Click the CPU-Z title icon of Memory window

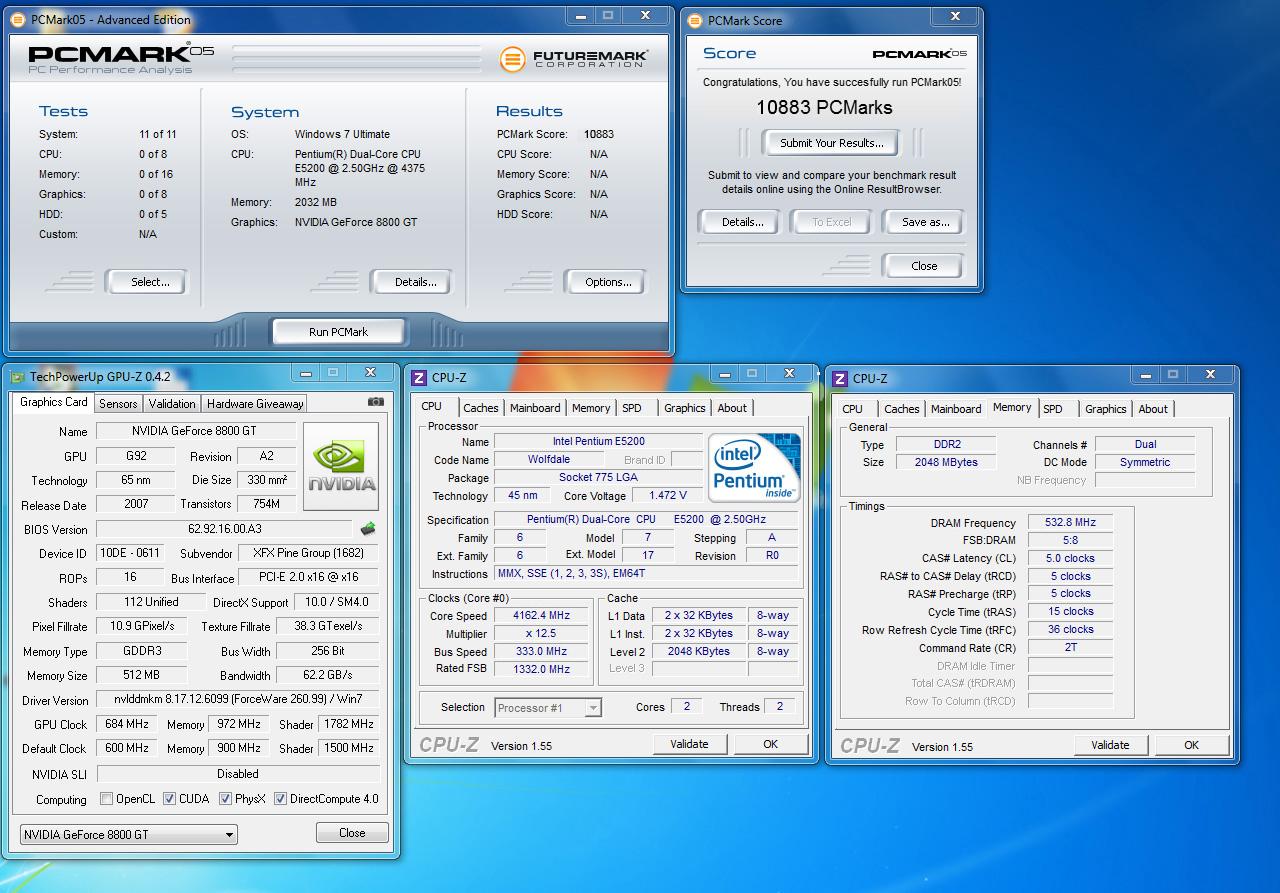[x=841, y=378]
